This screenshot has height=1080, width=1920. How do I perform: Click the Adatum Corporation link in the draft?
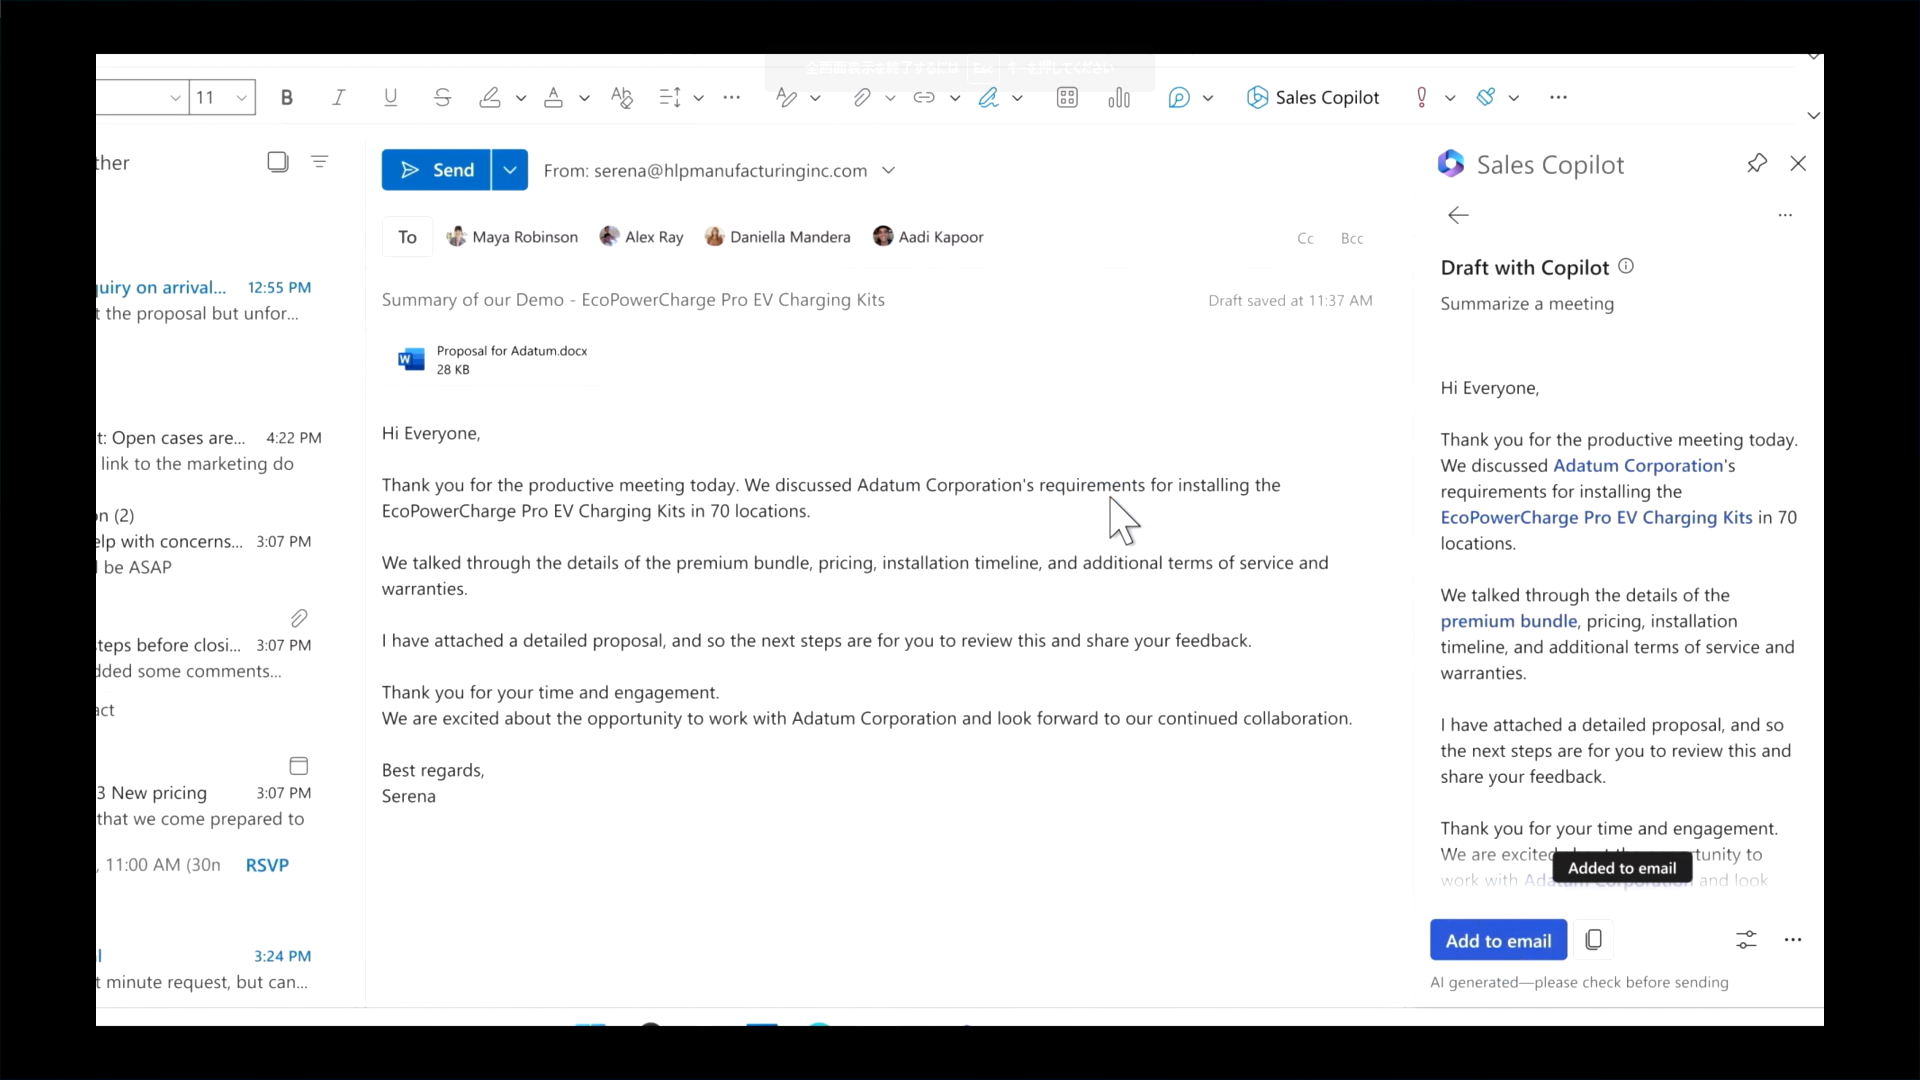tap(1637, 466)
